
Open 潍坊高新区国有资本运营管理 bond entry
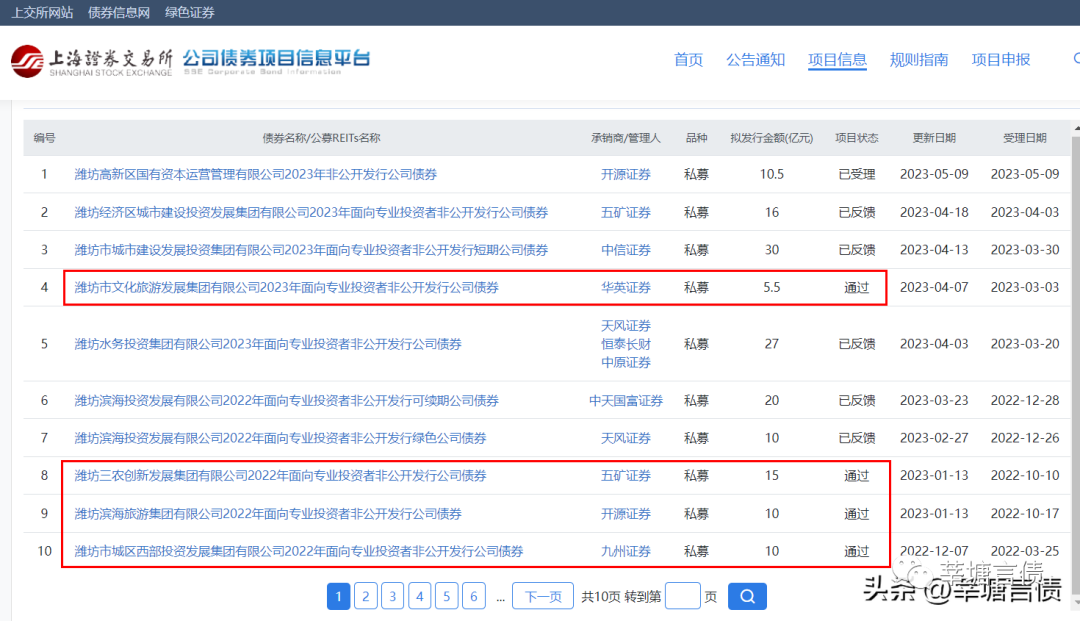pyautogui.click(x=255, y=174)
